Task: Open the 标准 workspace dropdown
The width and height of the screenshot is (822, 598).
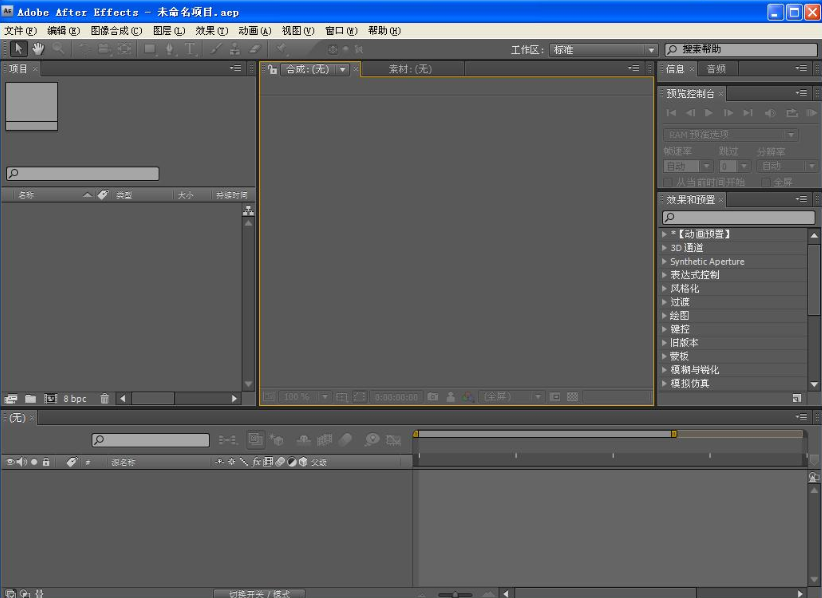Action: pyautogui.click(x=601, y=48)
